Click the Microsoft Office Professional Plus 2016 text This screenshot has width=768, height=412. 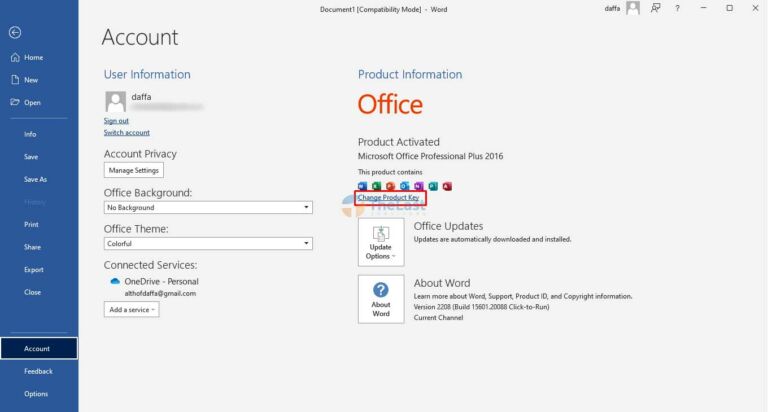point(430,156)
